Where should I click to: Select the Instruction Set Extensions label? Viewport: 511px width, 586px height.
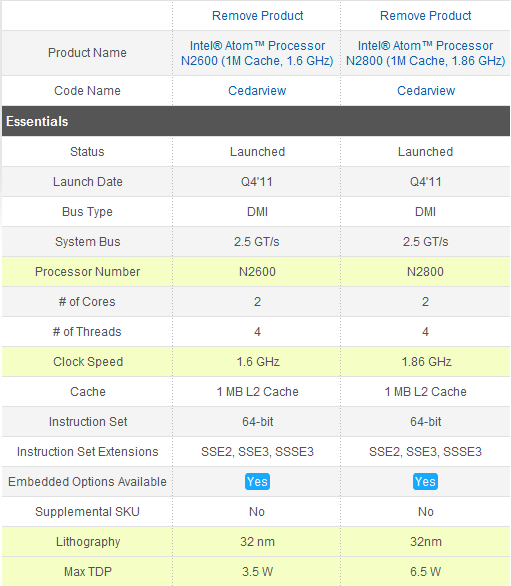click(87, 452)
